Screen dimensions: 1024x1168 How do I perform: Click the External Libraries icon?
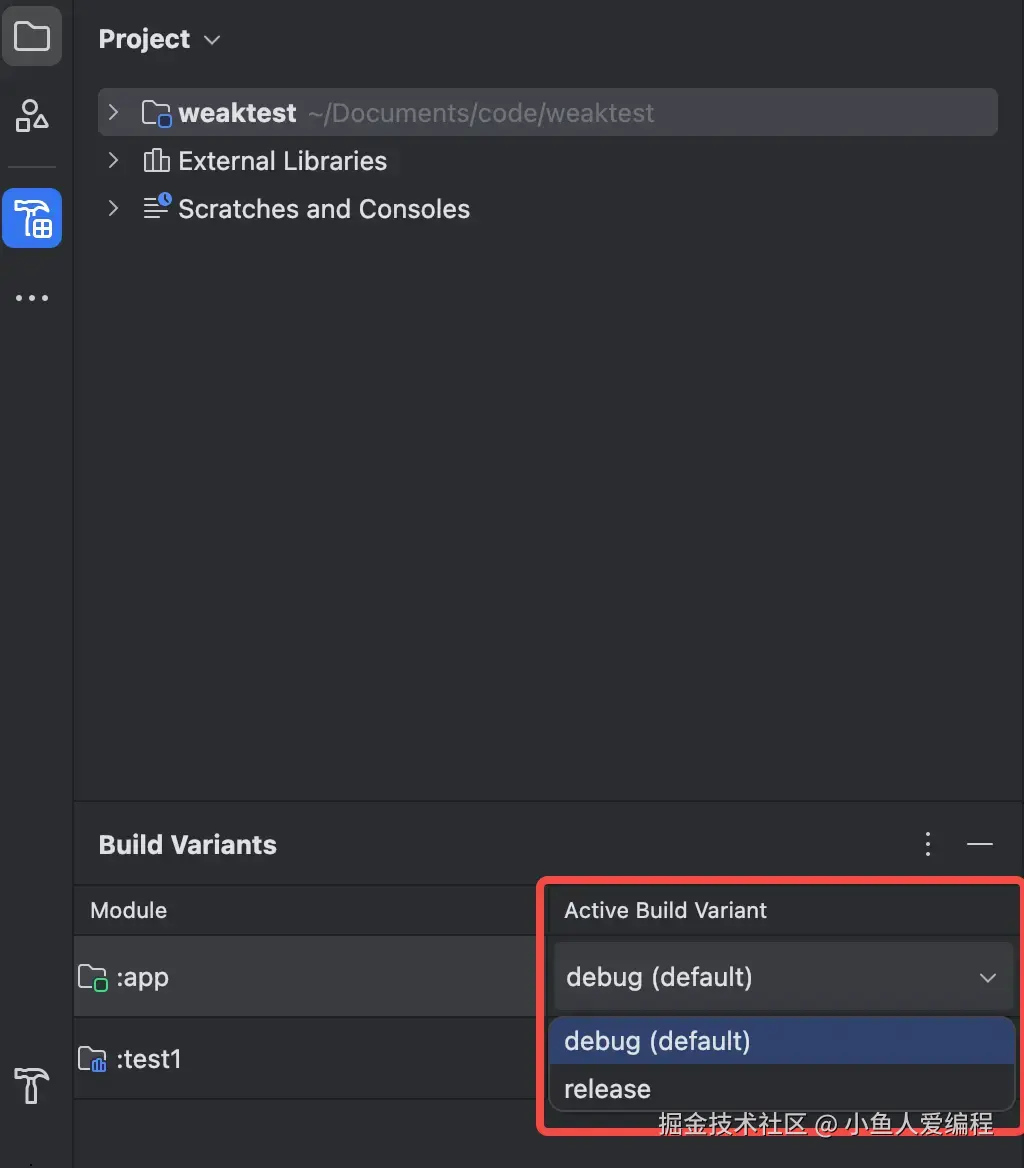pyautogui.click(x=156, y=161)
